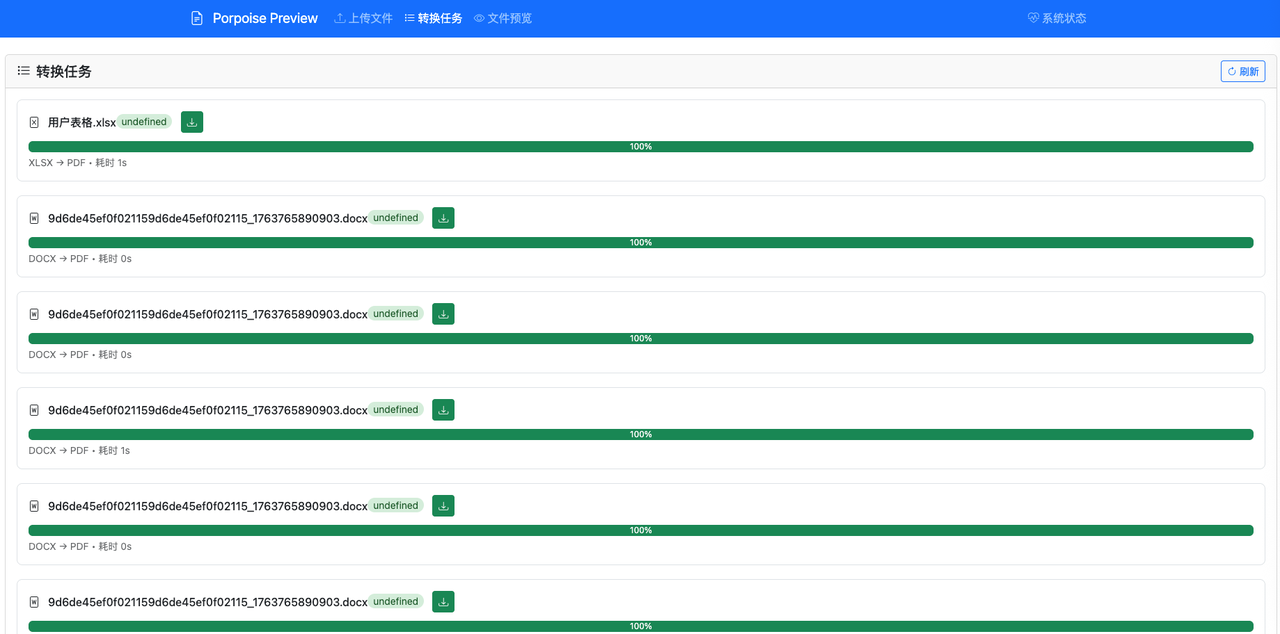The image size is (1280, 634).
Task: Click the progress bar above 'DOCX → PDF • 耗时 1s'
Action: click(641, 435)
